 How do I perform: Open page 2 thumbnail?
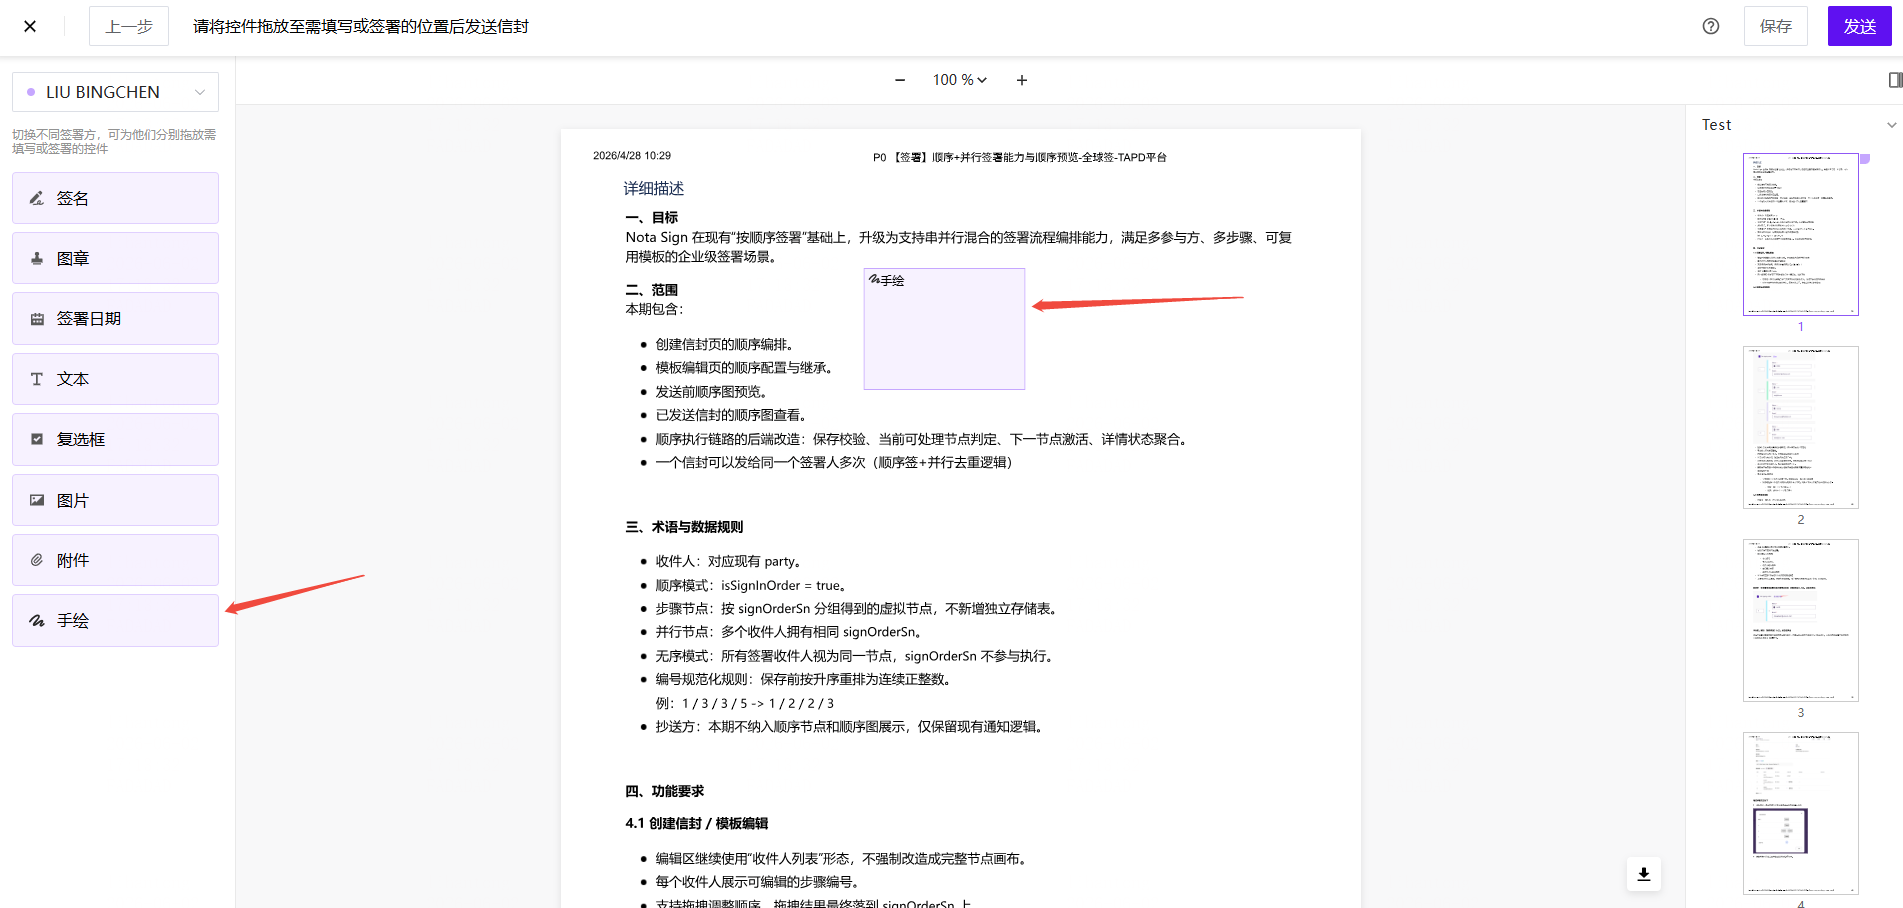coord(1800,427)
